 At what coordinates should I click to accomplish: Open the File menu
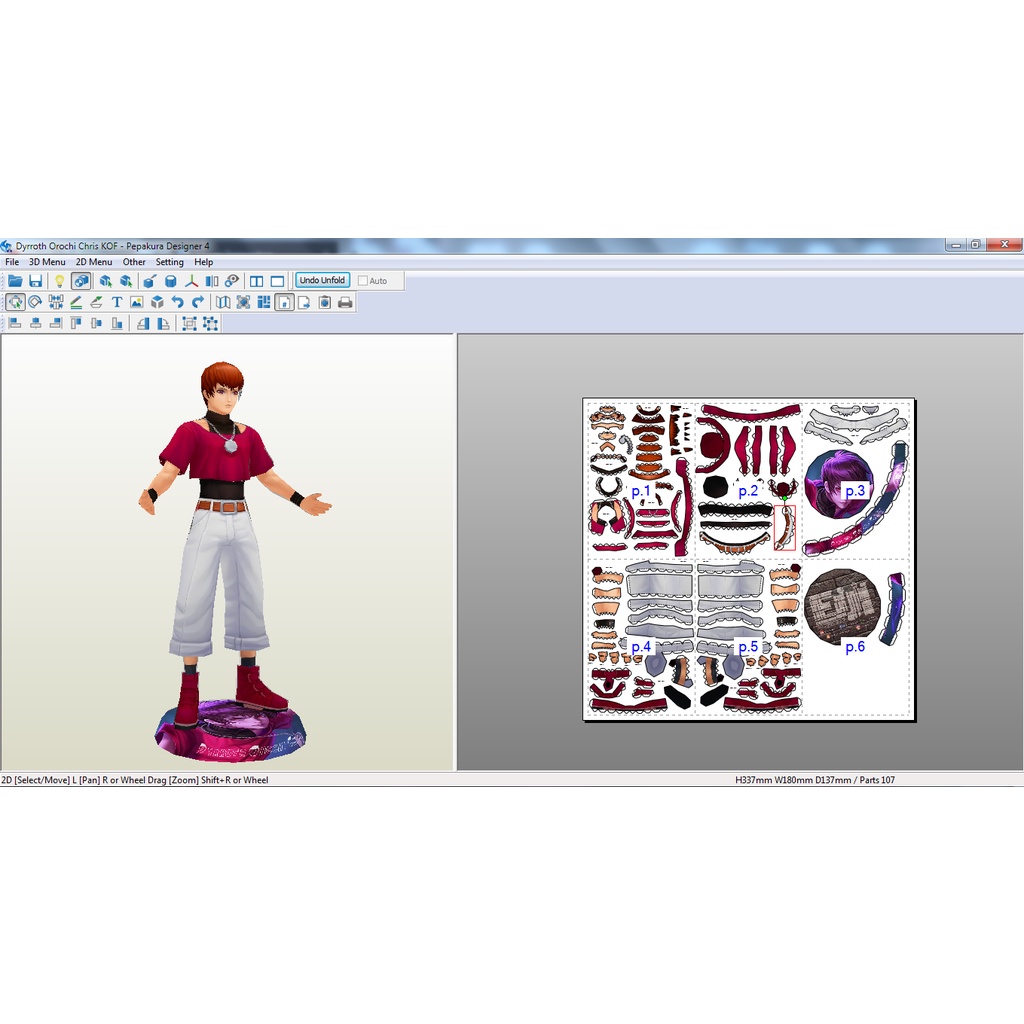tap(12, 262)
